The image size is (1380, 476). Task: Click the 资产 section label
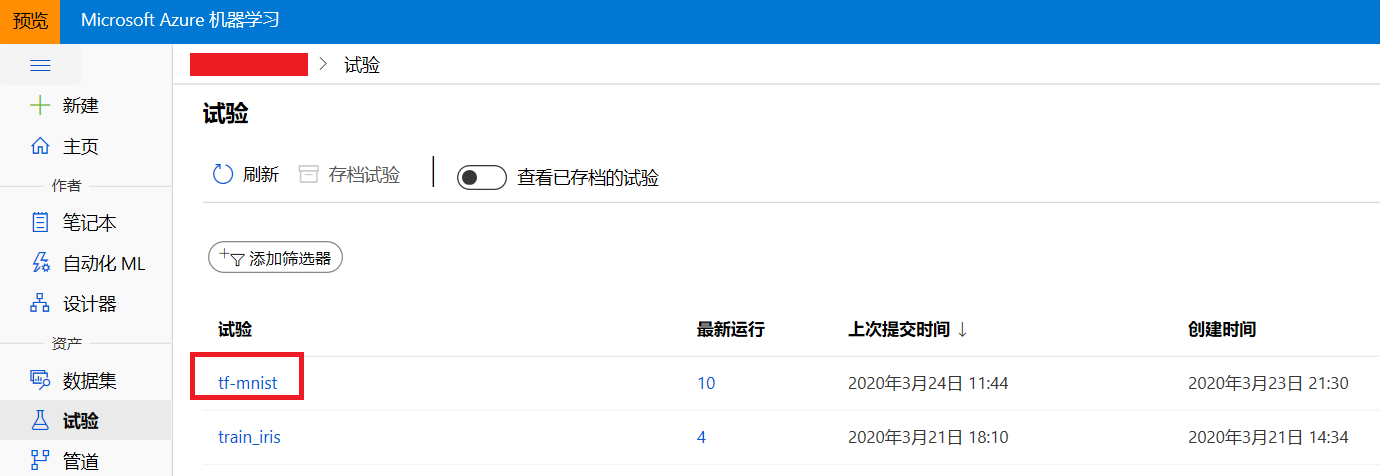66,342
